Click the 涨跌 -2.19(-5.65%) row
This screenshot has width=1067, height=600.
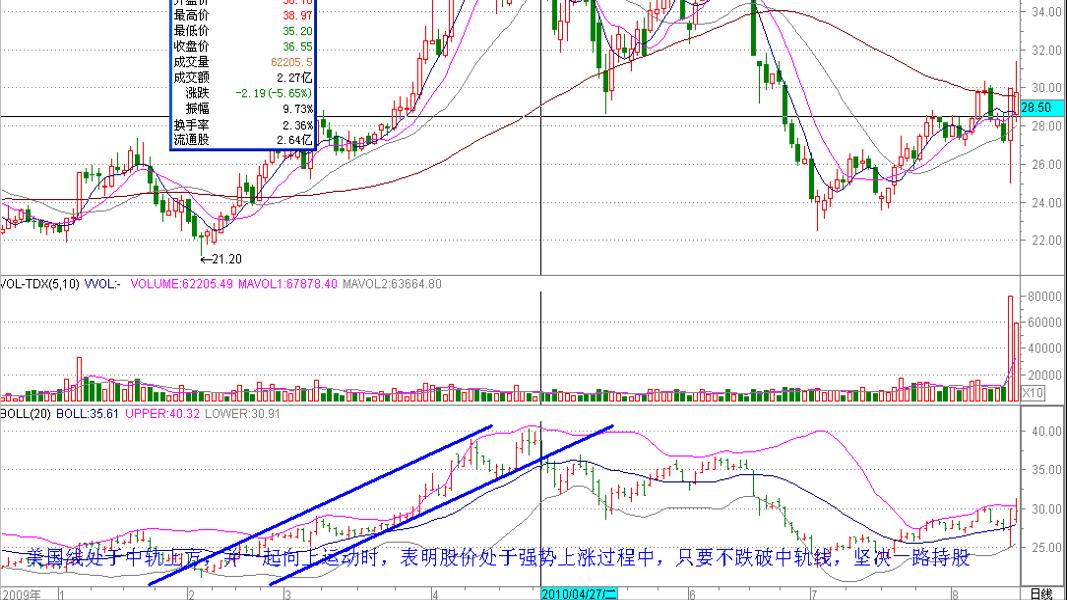click(243, 93)
